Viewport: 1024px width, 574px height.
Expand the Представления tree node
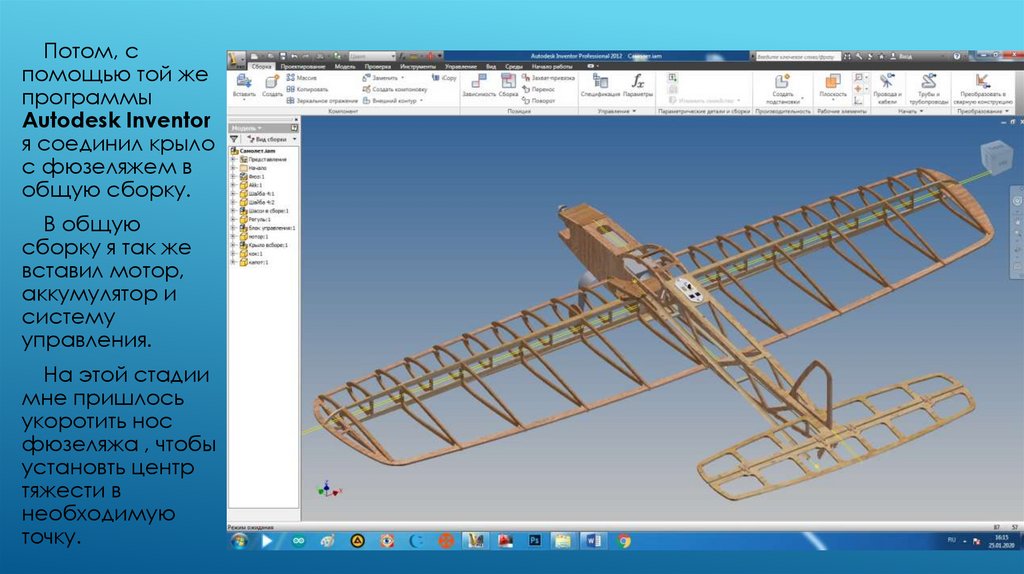click(x=233, y=160)
